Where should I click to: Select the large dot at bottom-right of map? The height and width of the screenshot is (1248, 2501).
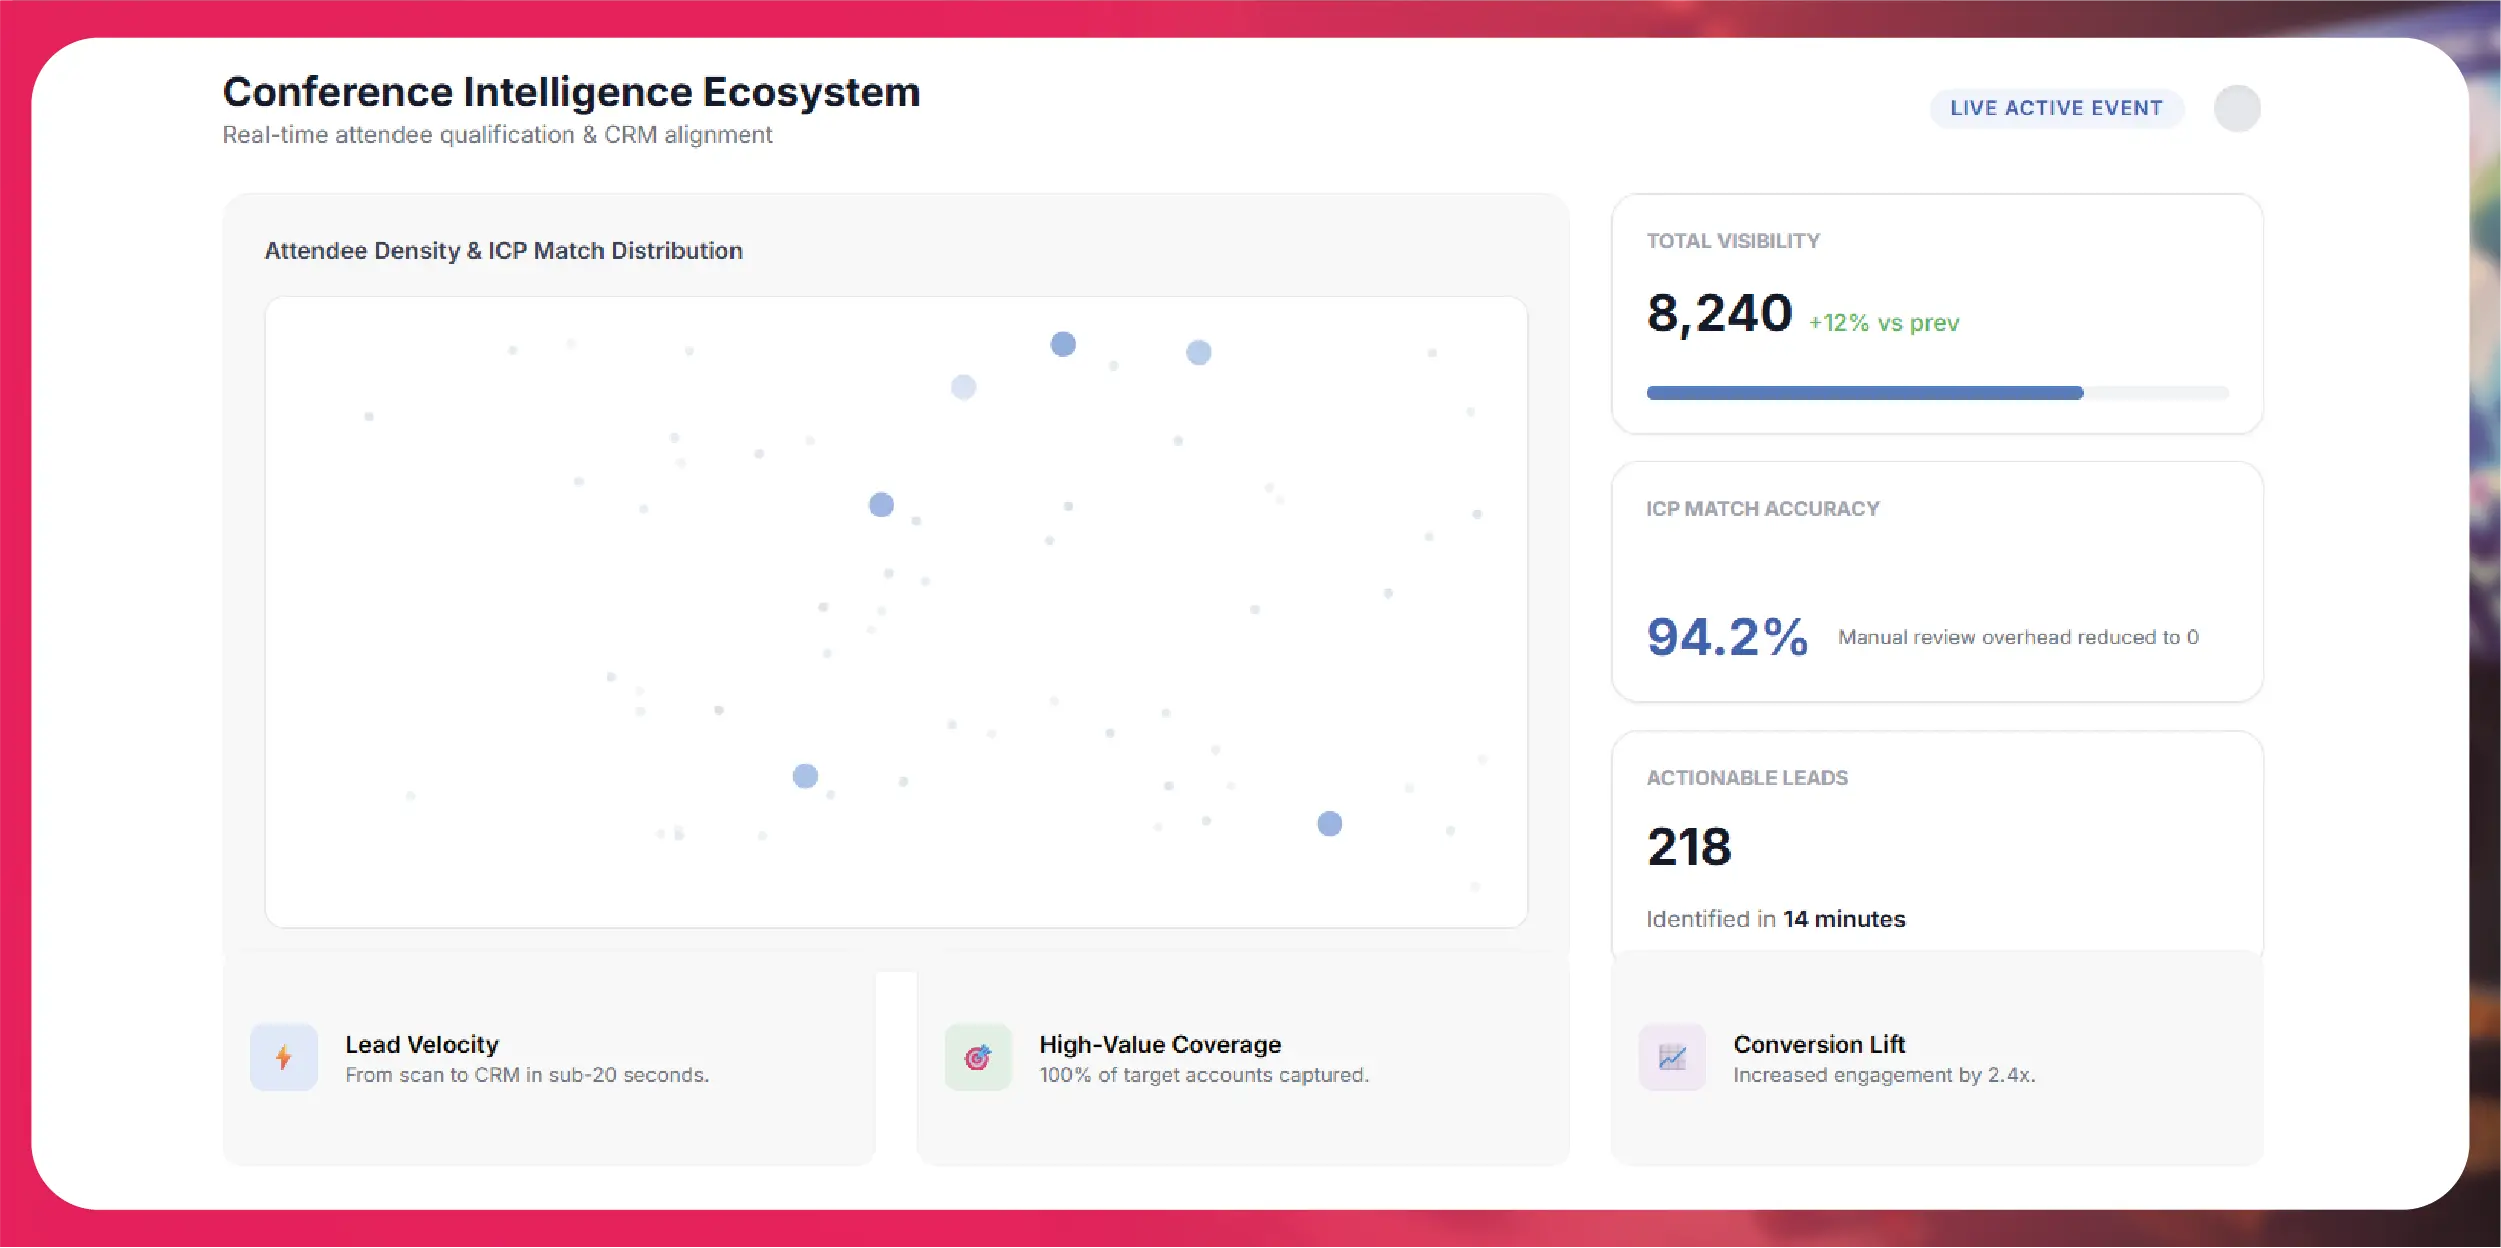pyautogui.click(x=1329, y=824)
